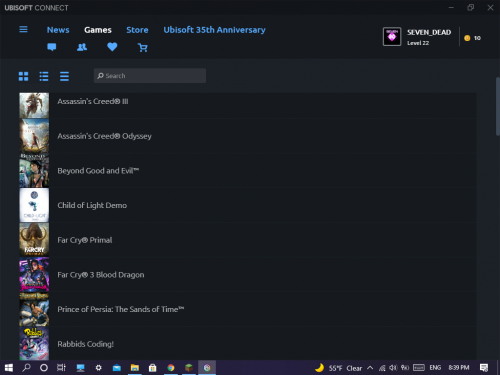Image resolution: width=500 pixels, height=375 pixels.
Task: Open the hamburger menu
Action: pyautogui.click(x=23, y=29)
